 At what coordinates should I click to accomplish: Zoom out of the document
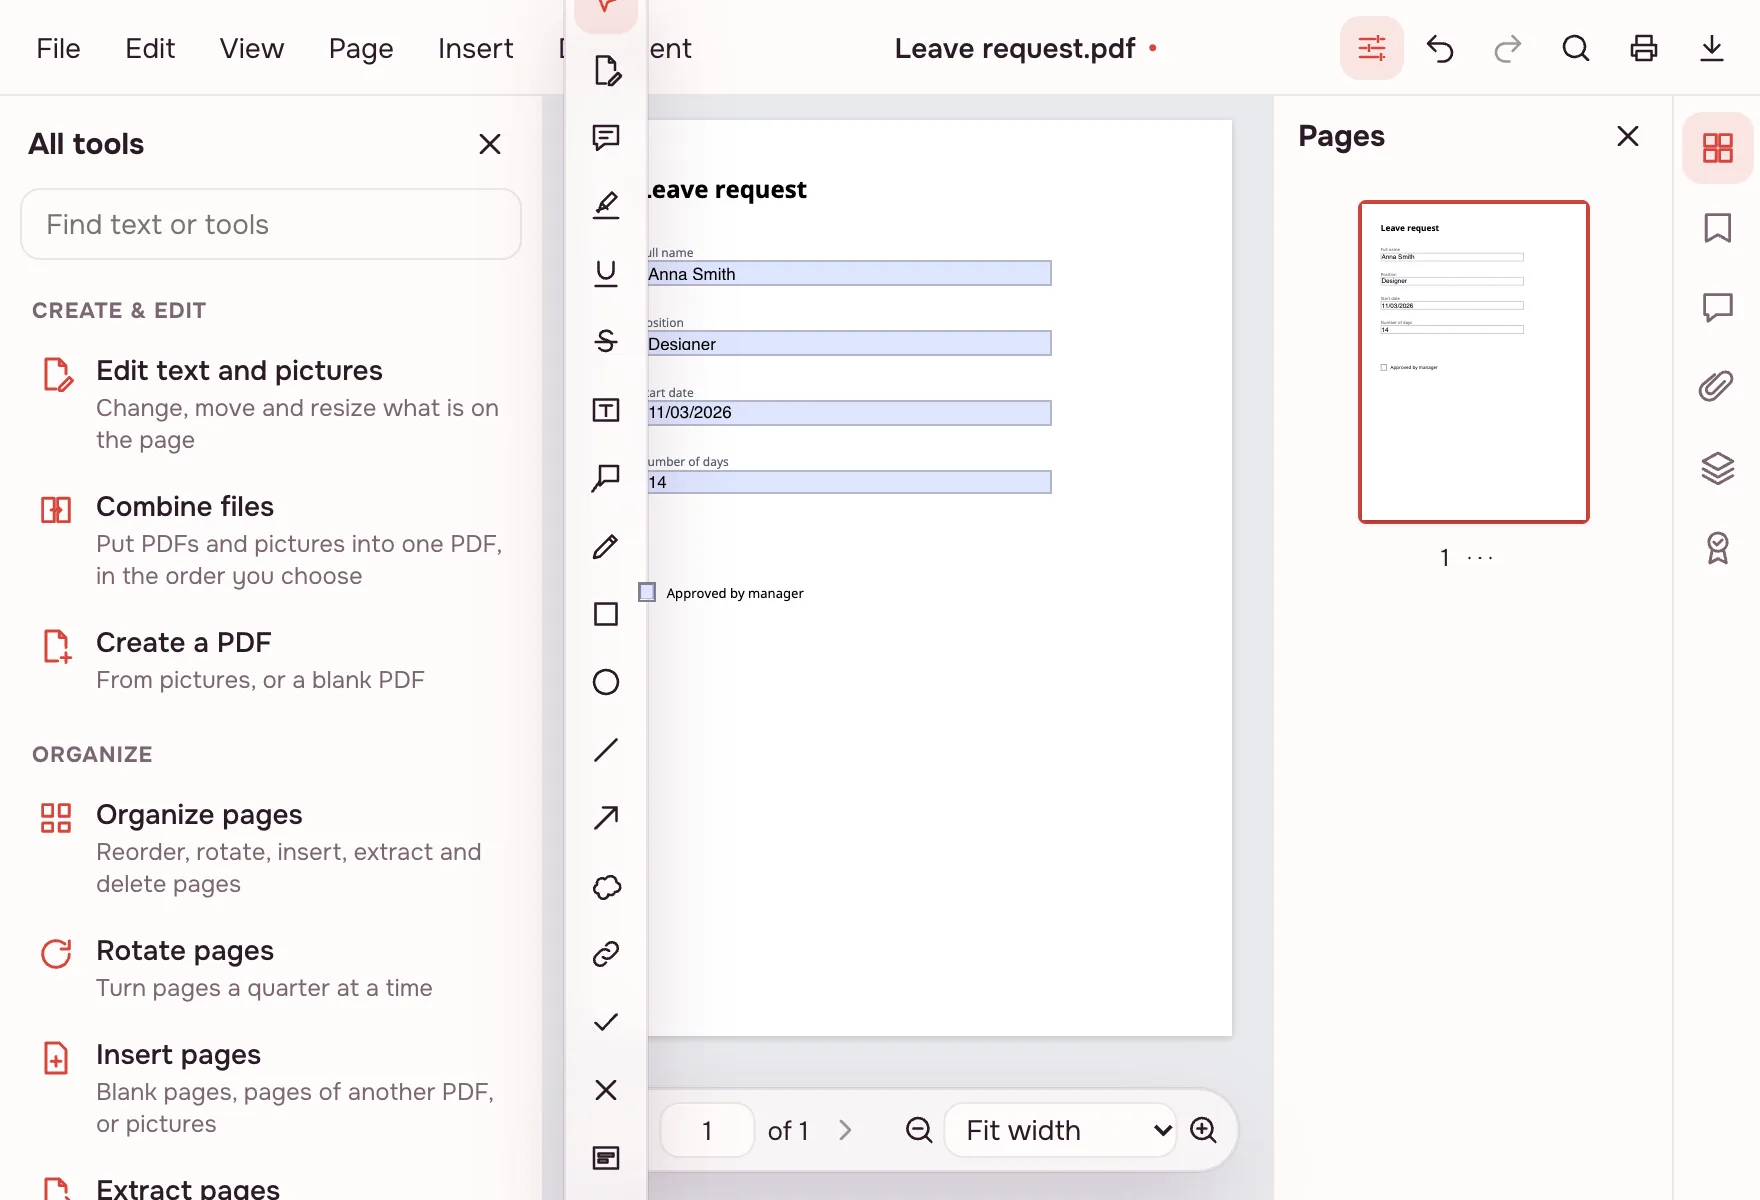click(x=918, y=1130)
